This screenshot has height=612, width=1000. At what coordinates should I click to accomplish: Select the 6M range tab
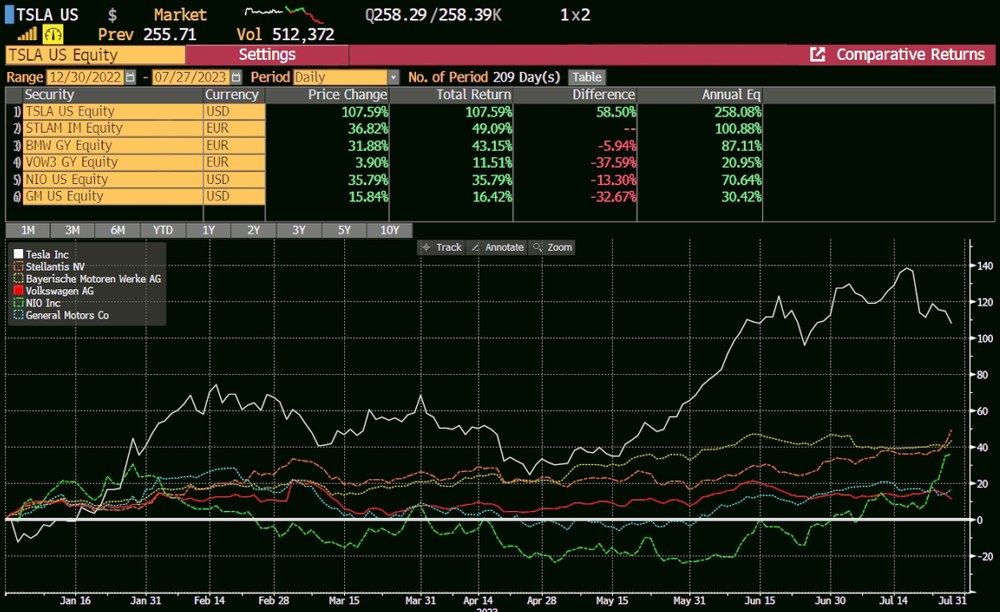pyautogui.click(x=118, y=230)
